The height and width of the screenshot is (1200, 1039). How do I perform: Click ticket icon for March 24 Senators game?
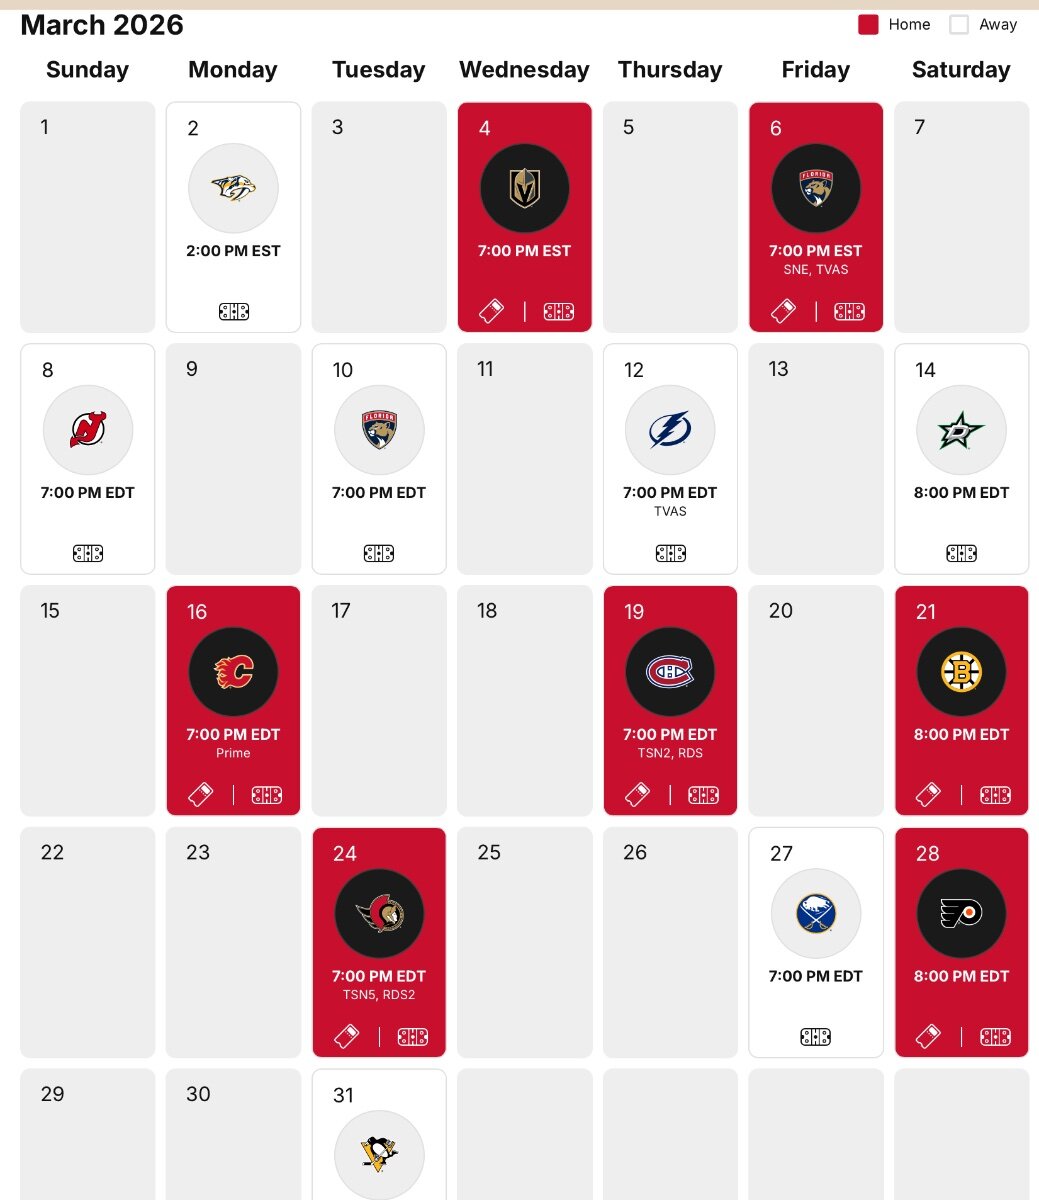coord(346,1037)
